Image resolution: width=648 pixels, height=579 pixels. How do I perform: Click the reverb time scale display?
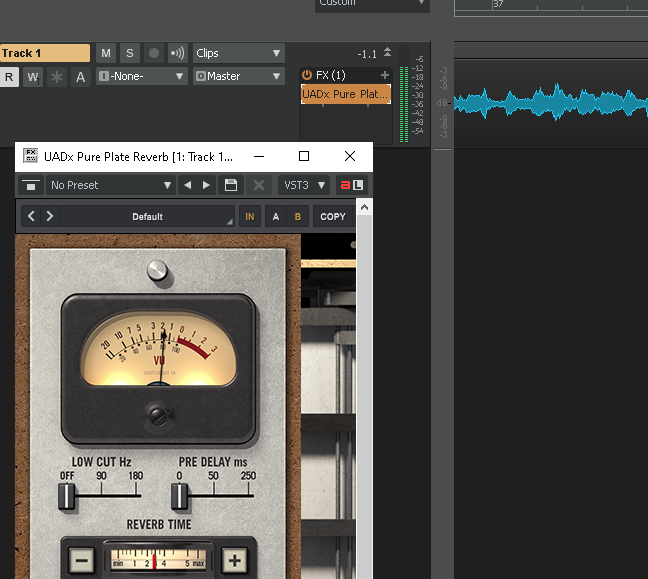point(159,560)
